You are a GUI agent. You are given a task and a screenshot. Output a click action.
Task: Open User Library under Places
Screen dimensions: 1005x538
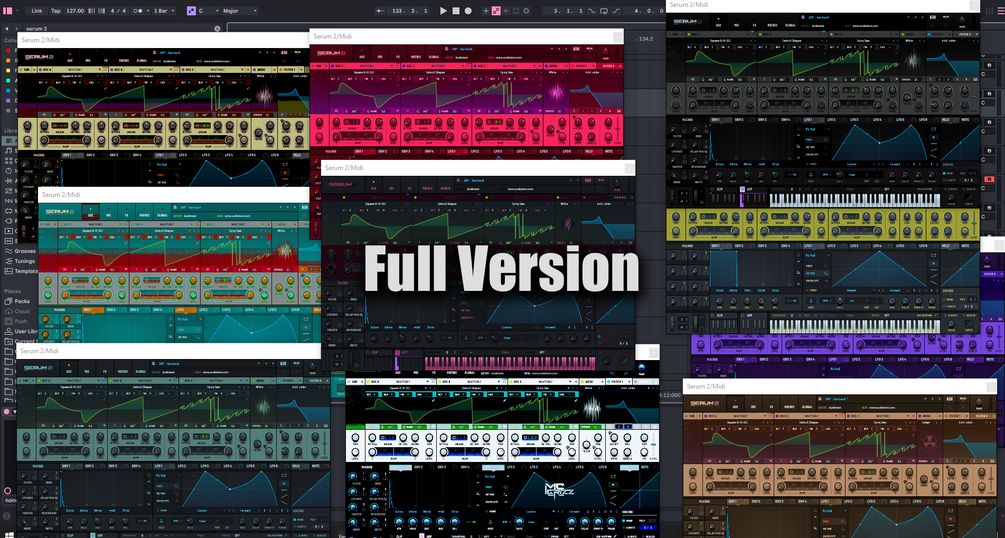tap(26, 332)
